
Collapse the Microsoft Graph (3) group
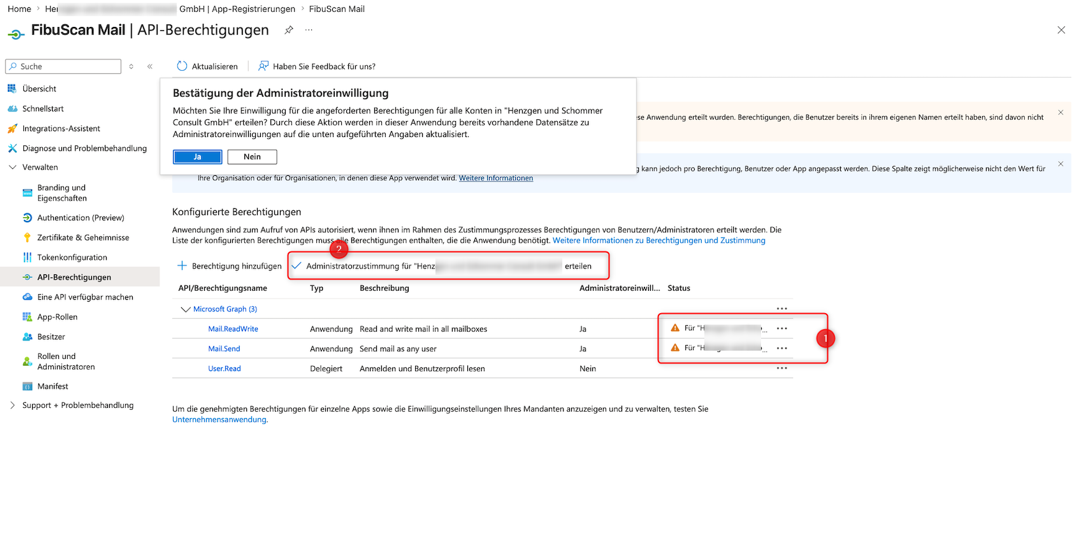coord(185,310)
